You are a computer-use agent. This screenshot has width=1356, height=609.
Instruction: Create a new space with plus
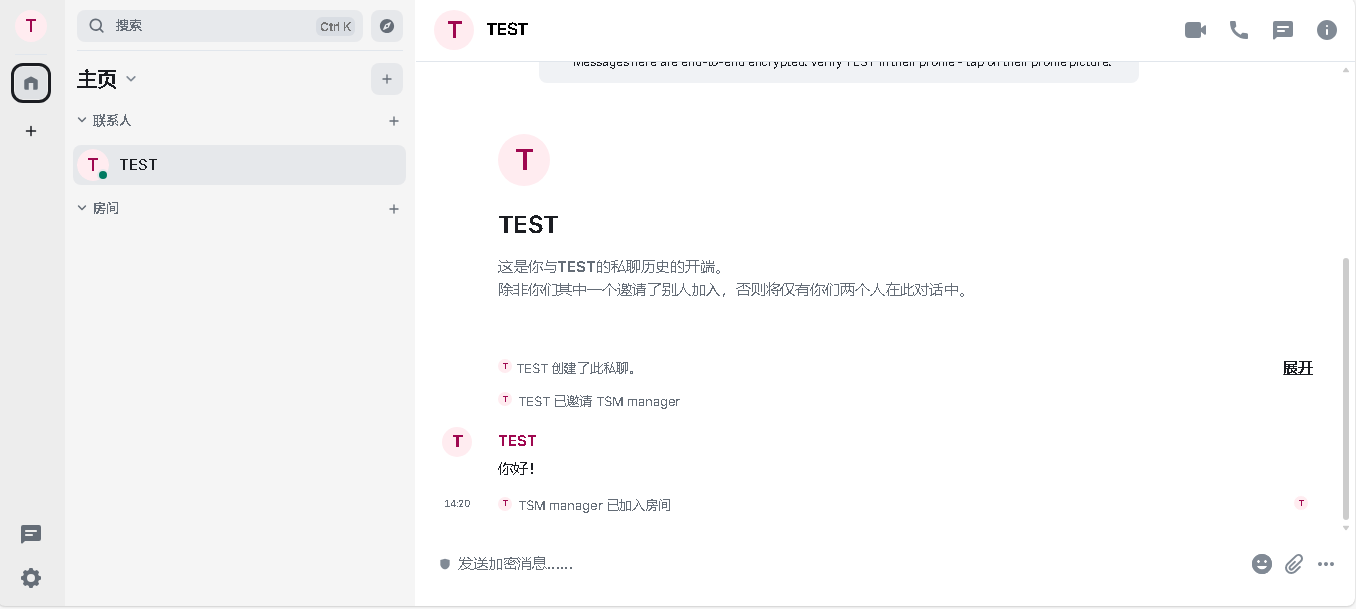click(31, 131)
